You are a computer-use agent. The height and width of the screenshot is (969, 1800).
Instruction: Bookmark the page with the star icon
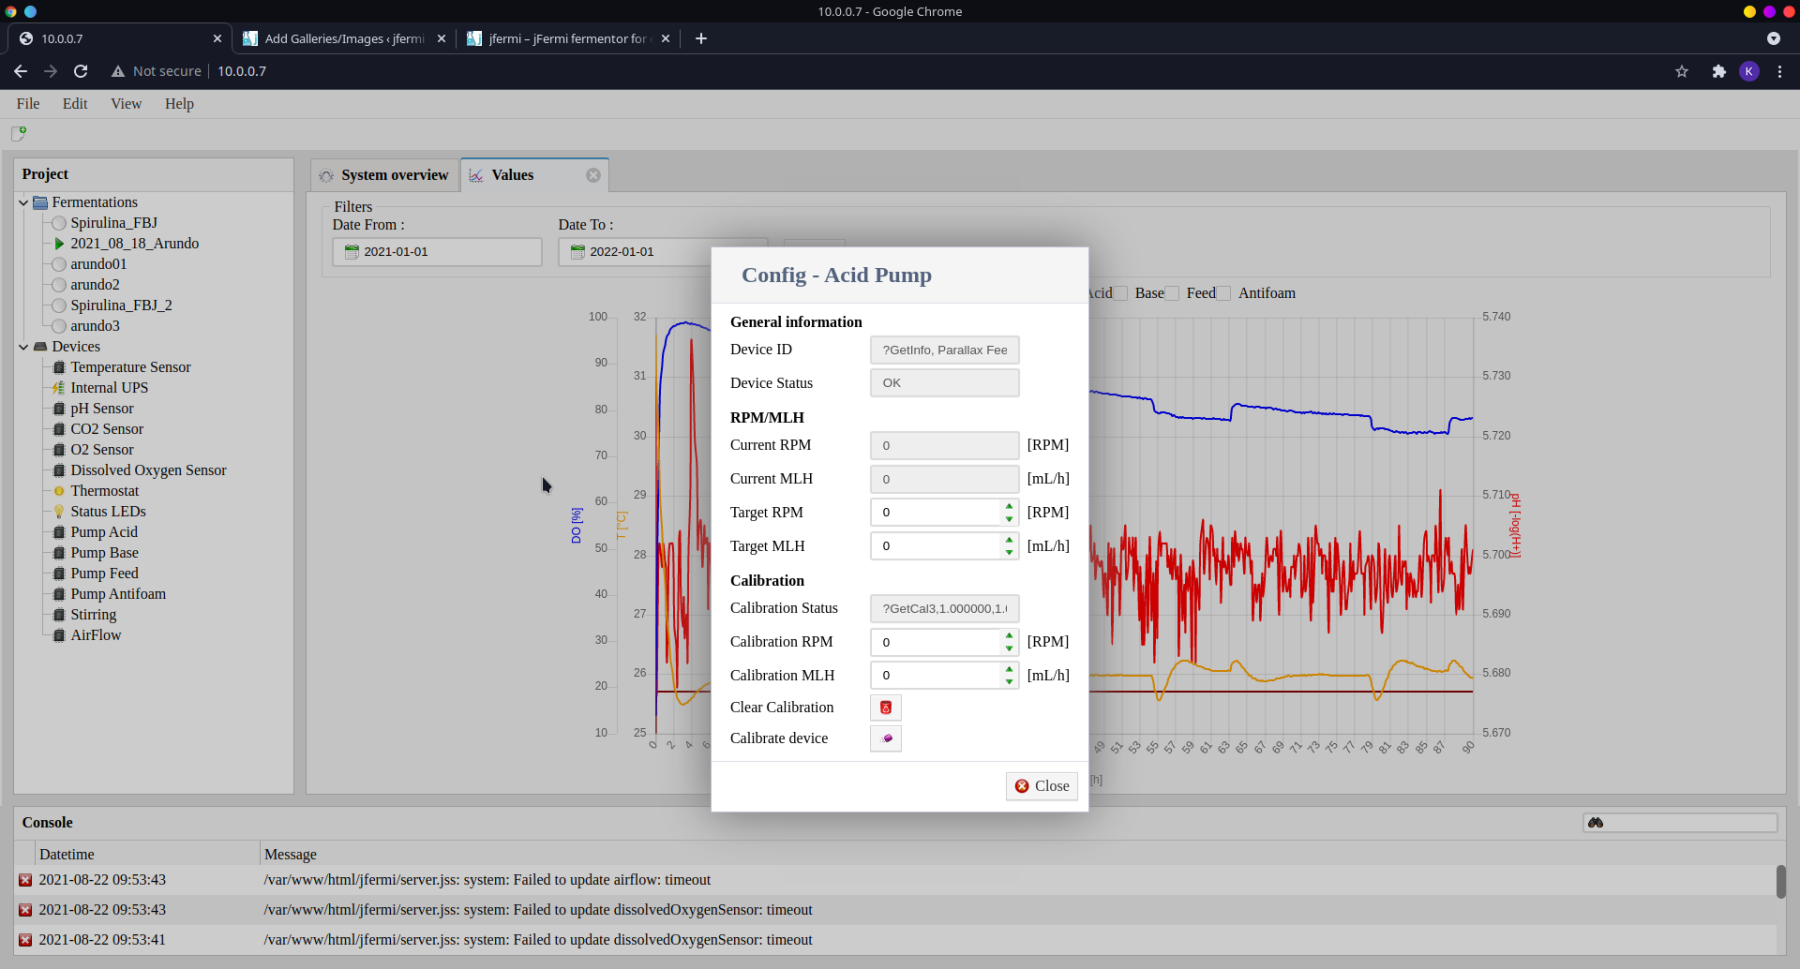1682,71
